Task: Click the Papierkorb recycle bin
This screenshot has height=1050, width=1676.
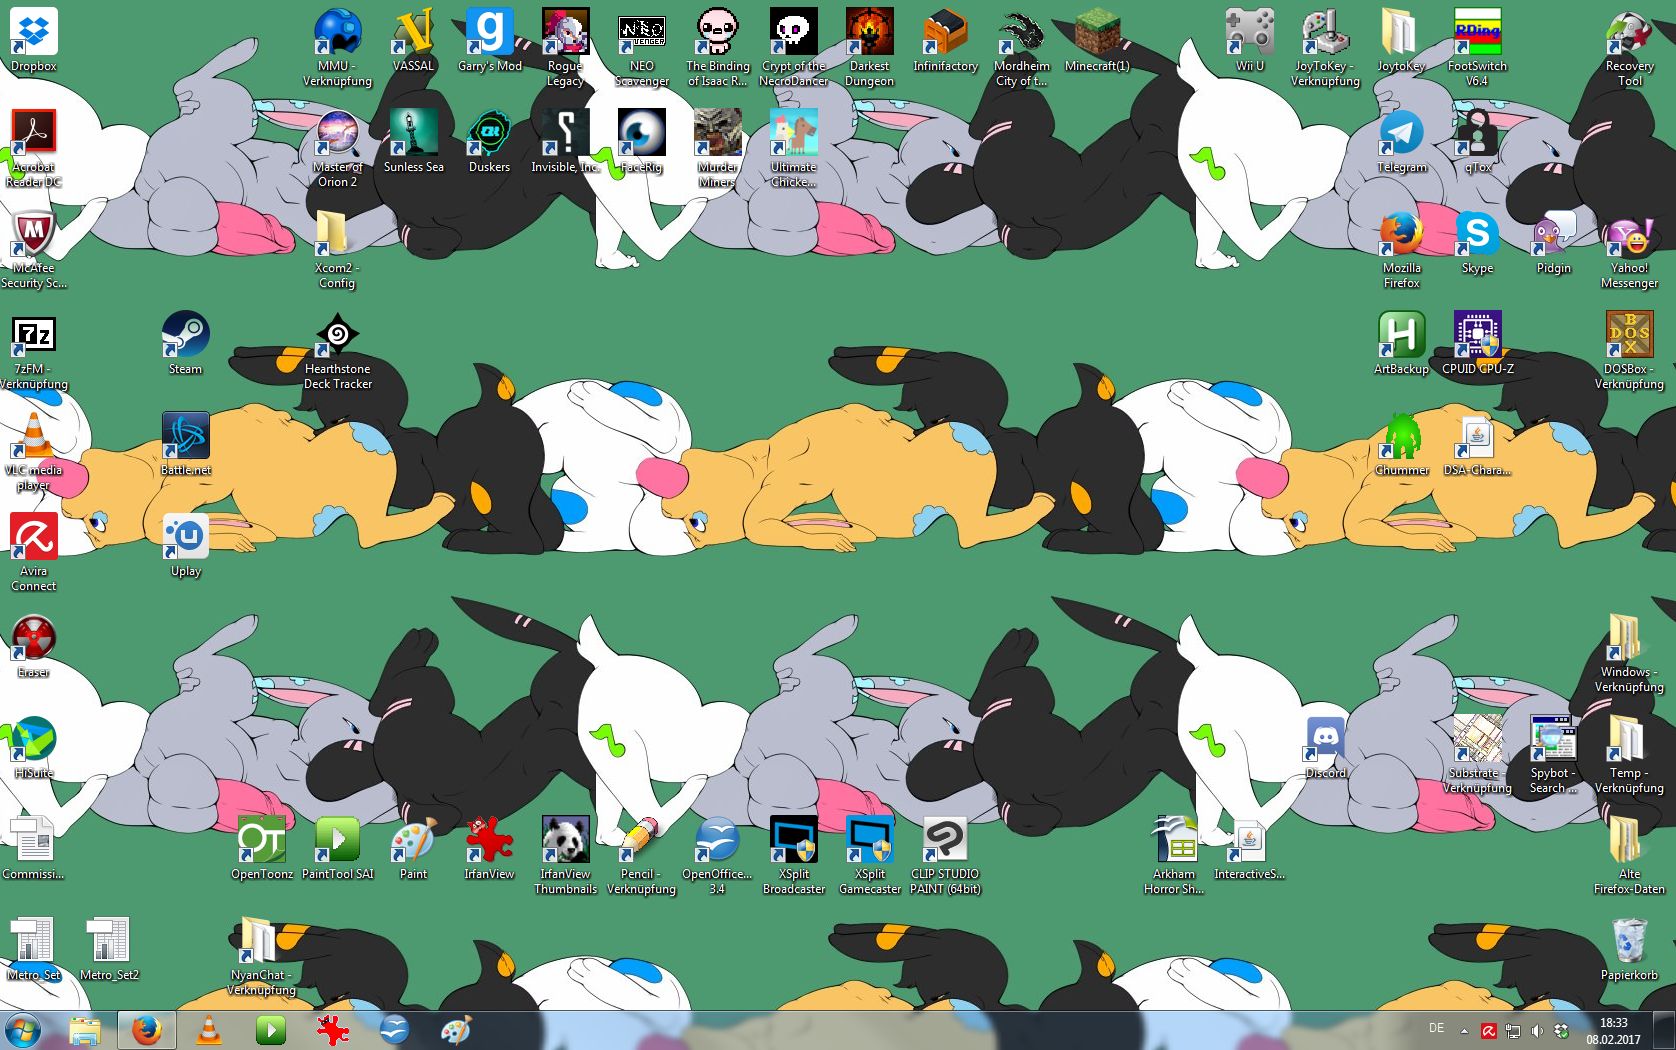Action: pos(1629,949)
